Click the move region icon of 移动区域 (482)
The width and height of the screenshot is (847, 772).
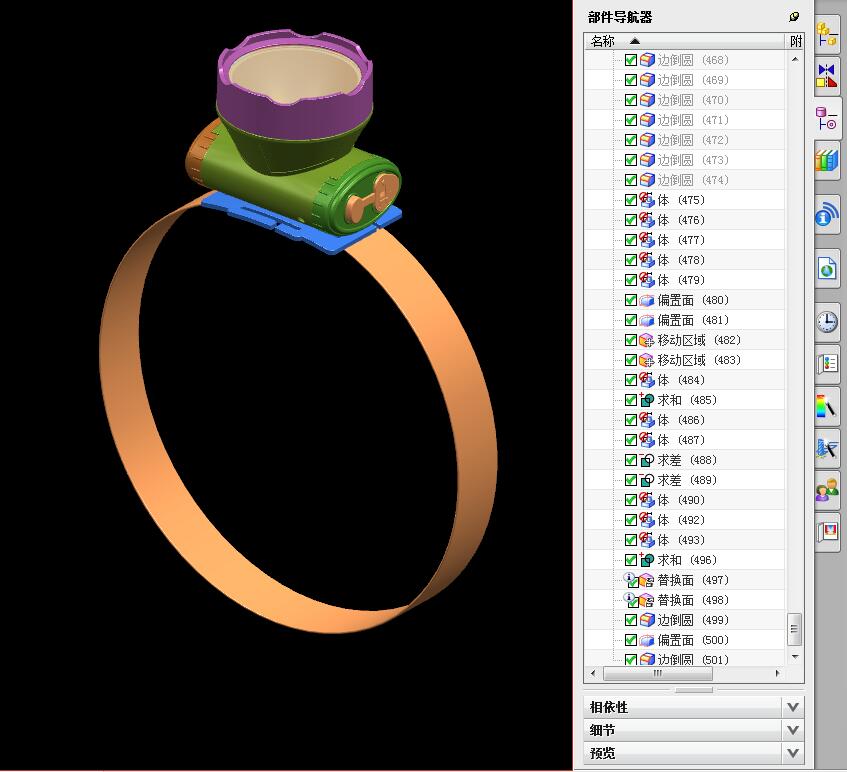coord(647,340)
